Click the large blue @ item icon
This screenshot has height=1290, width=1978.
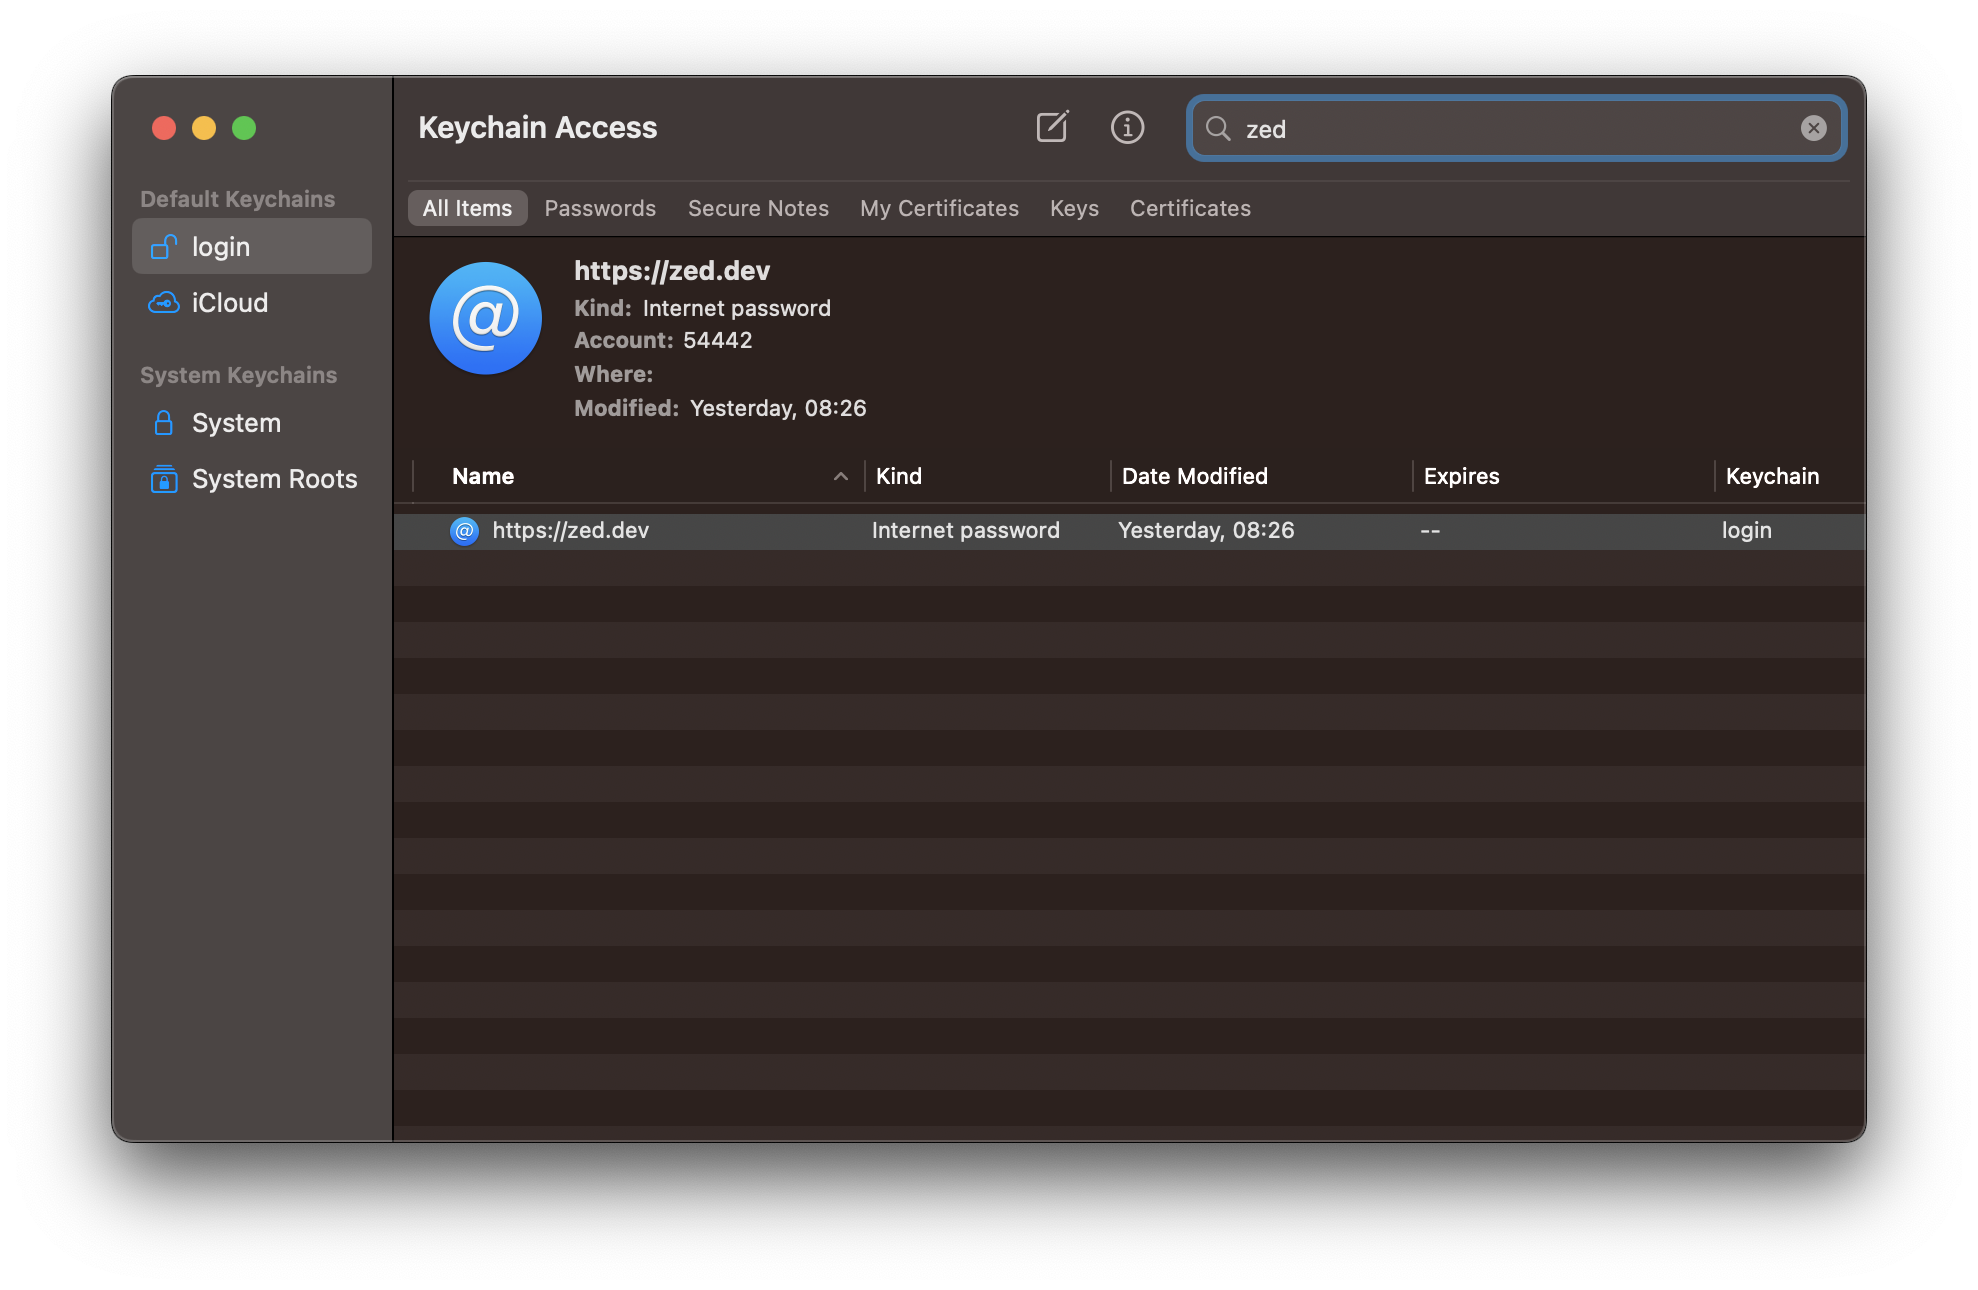tap(485, 318)
